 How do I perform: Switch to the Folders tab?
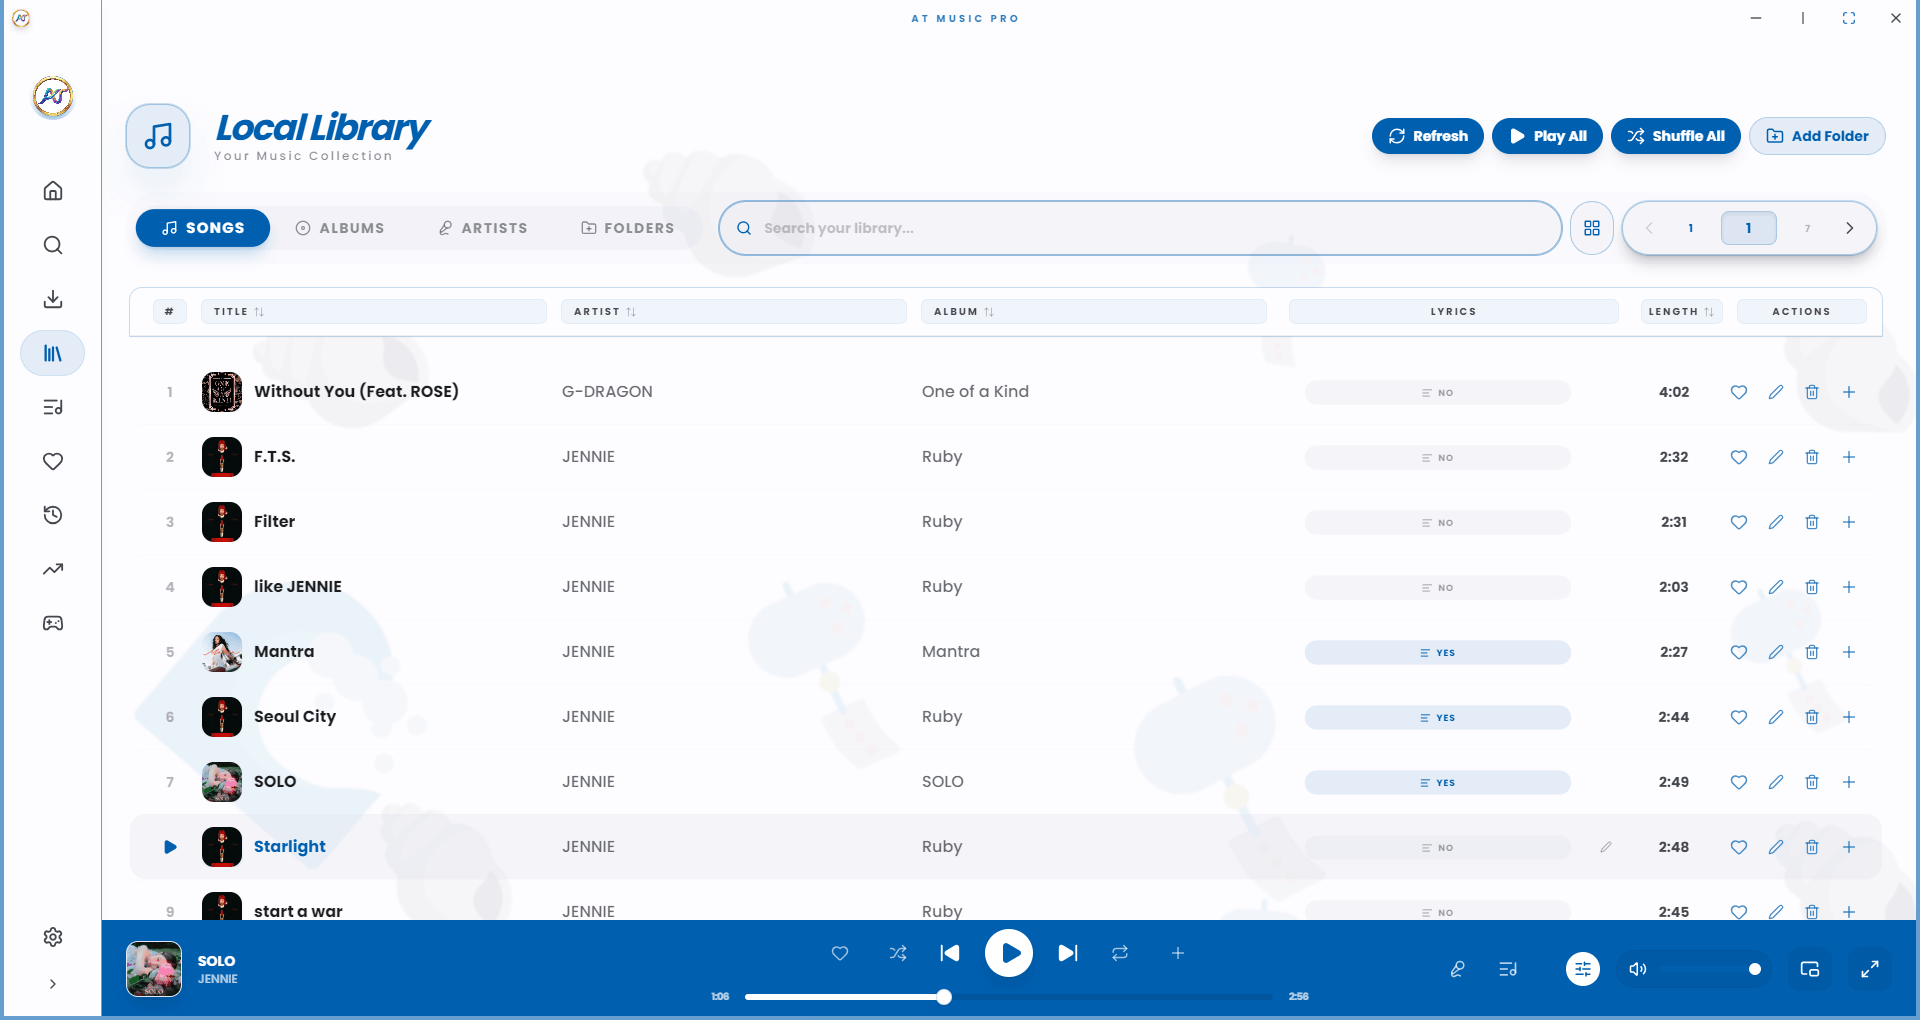tap(627, 227)
